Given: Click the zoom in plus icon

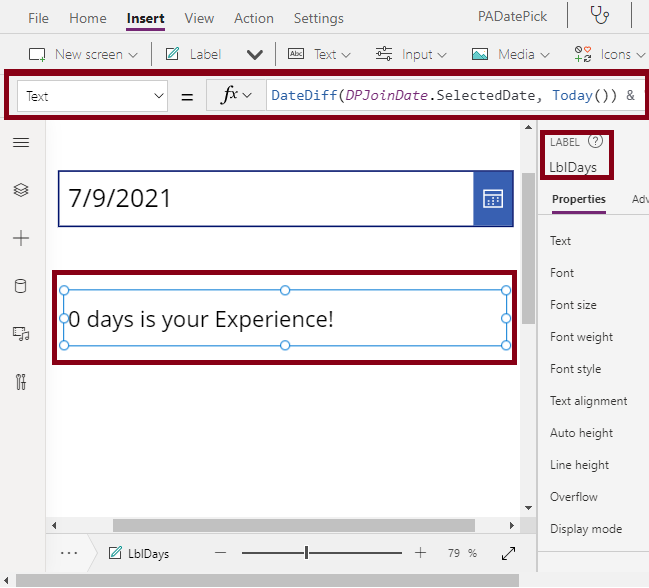Looking at the screenshot, I should (x=420, y=553).
